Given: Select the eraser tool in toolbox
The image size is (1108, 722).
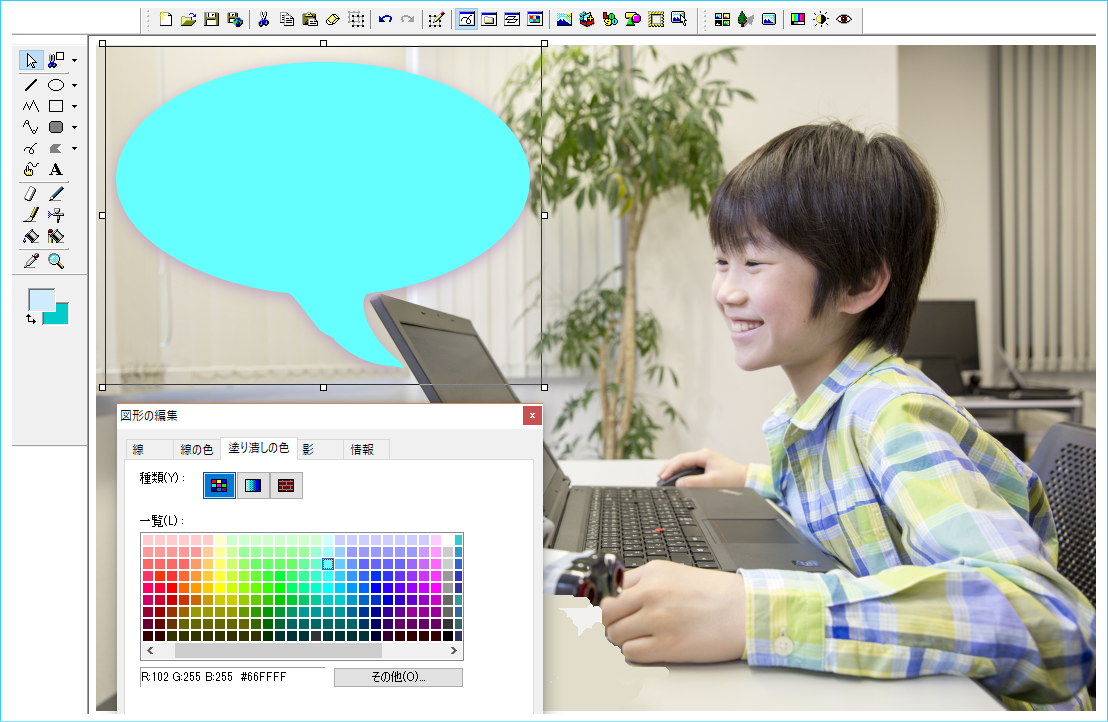Looking at the screenshot, I should click(31, 193).
